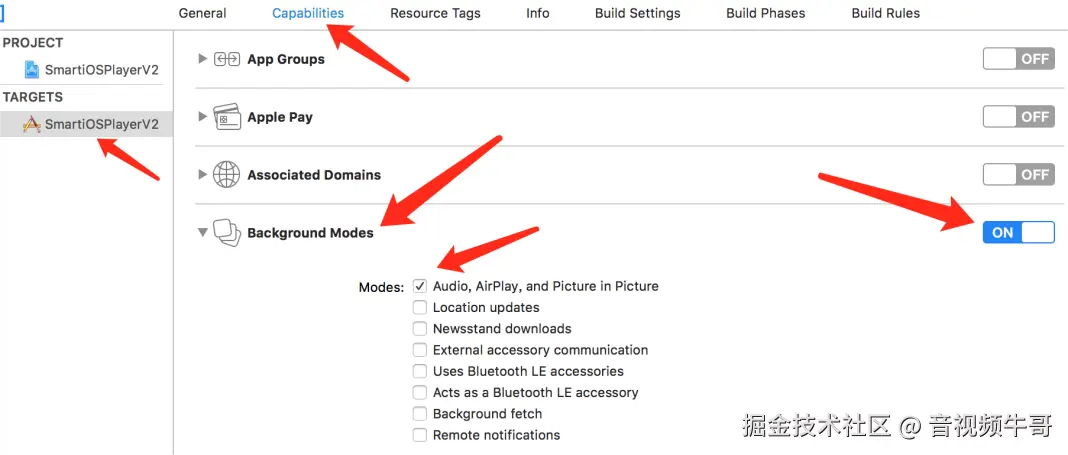1068x455 pixels.
Task: Open the General tab
Action: [x=202, y=13]
